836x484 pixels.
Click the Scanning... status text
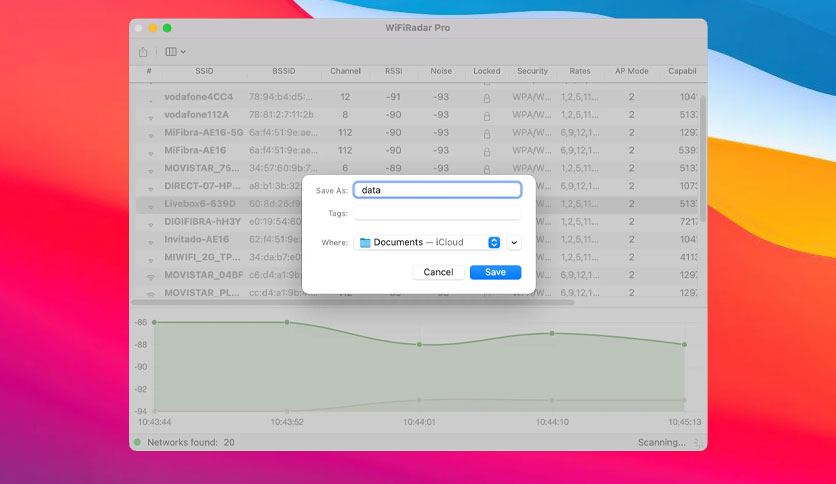662,442
